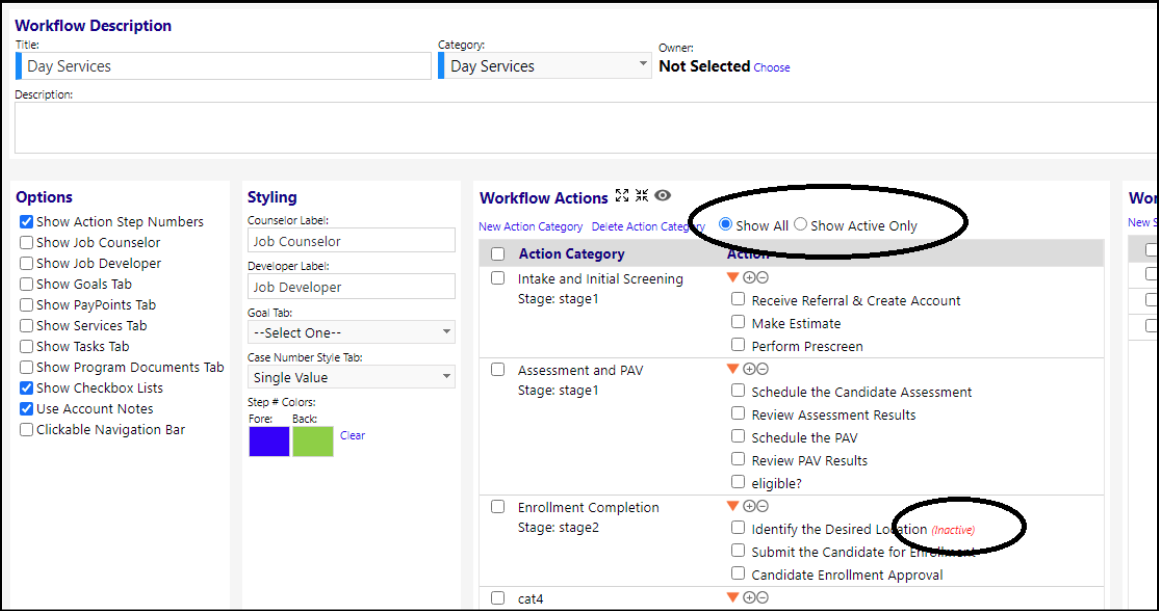
Task: Check Submit the Candidate for Enrollment action
Action: 738,550
